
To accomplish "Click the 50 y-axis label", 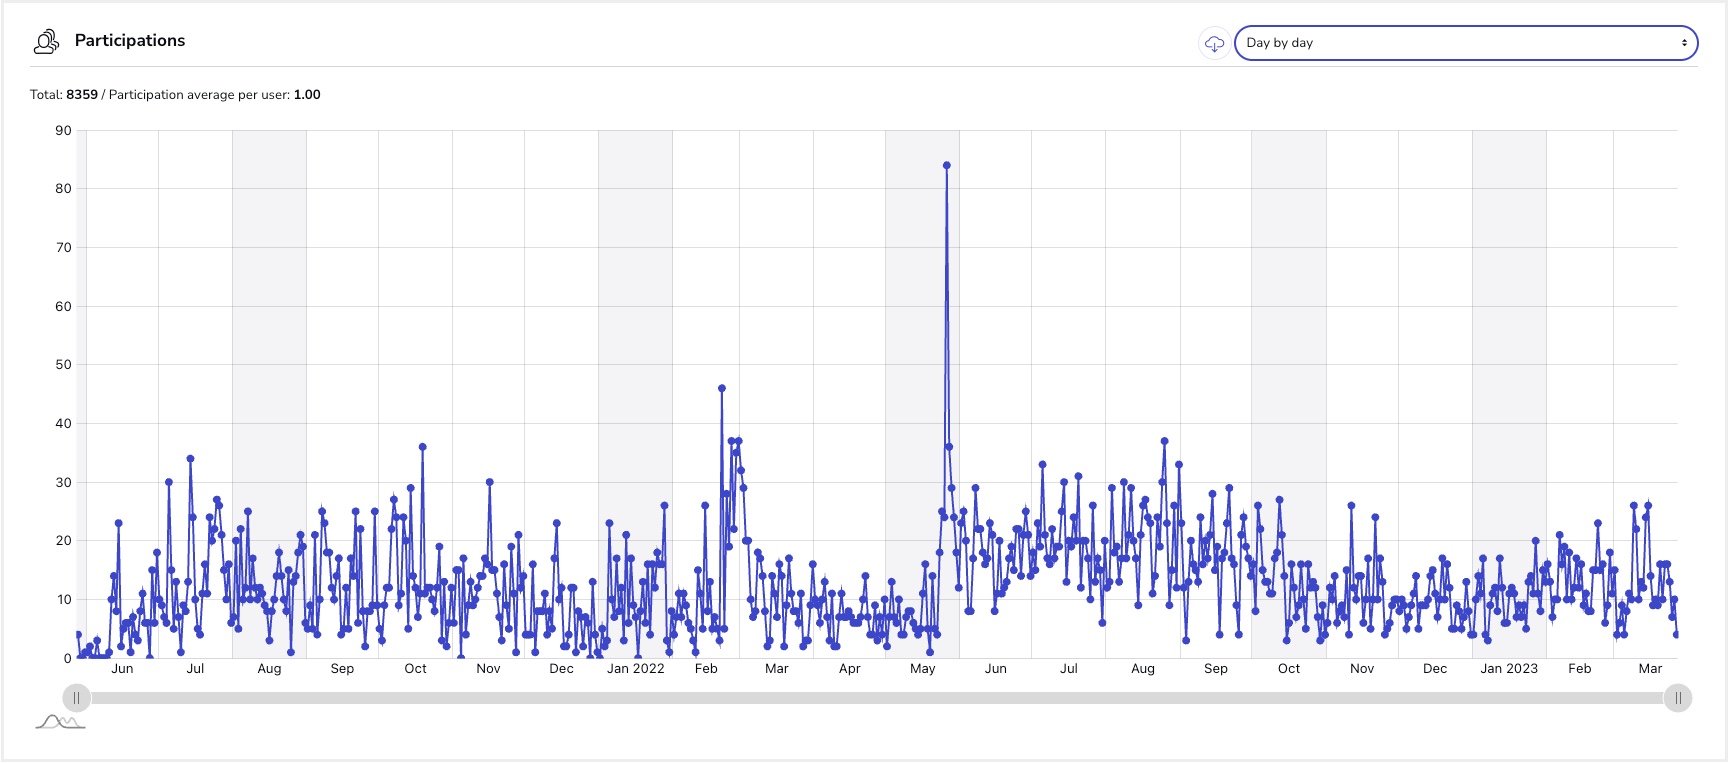I will 64,365.
